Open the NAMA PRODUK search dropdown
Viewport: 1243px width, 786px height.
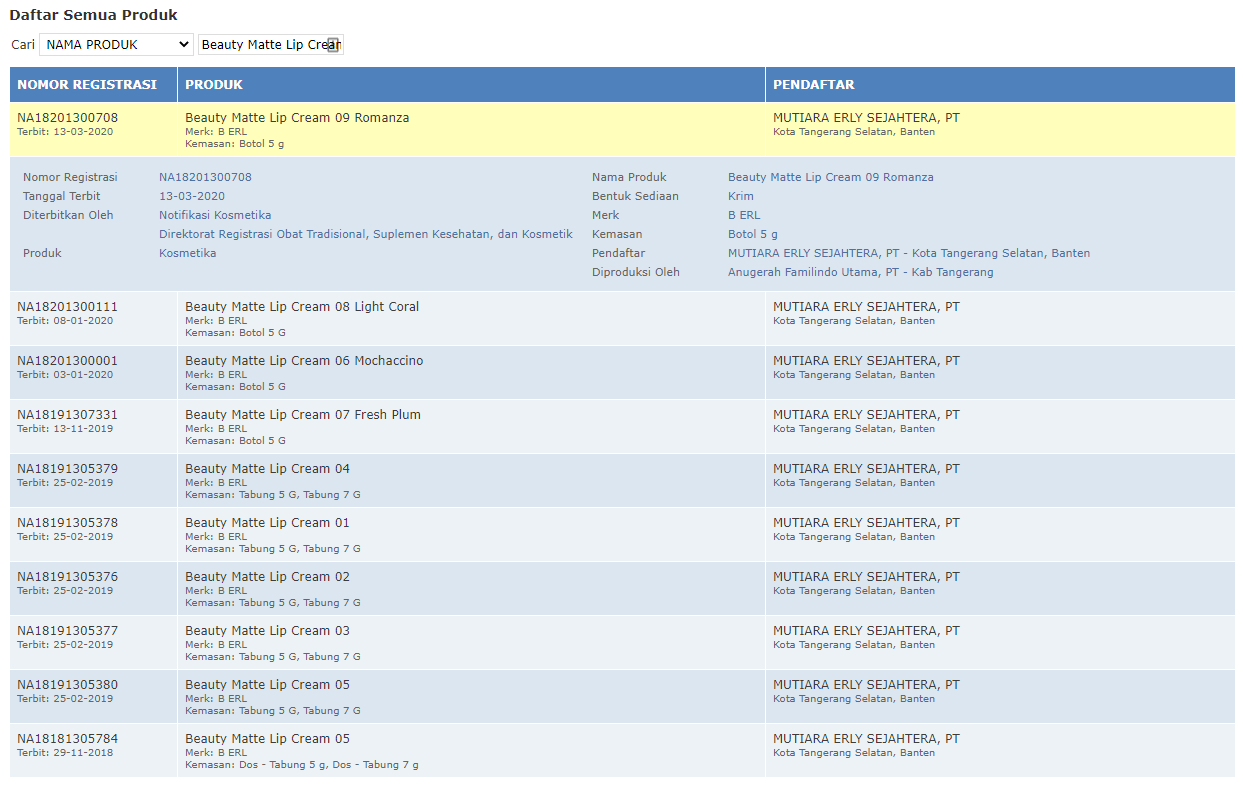pyautogui.click(x=116, y=45)
